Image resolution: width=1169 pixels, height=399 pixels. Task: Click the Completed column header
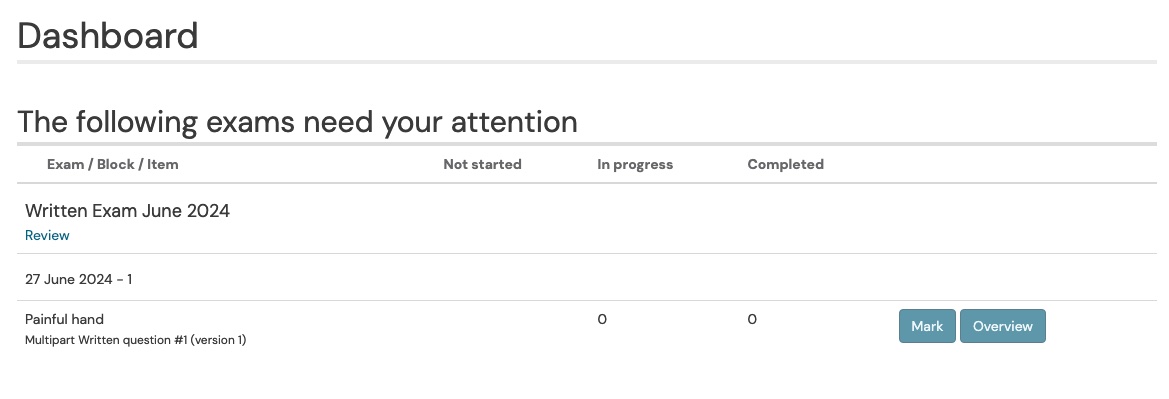pyautogui.click(x=786, y=164)
